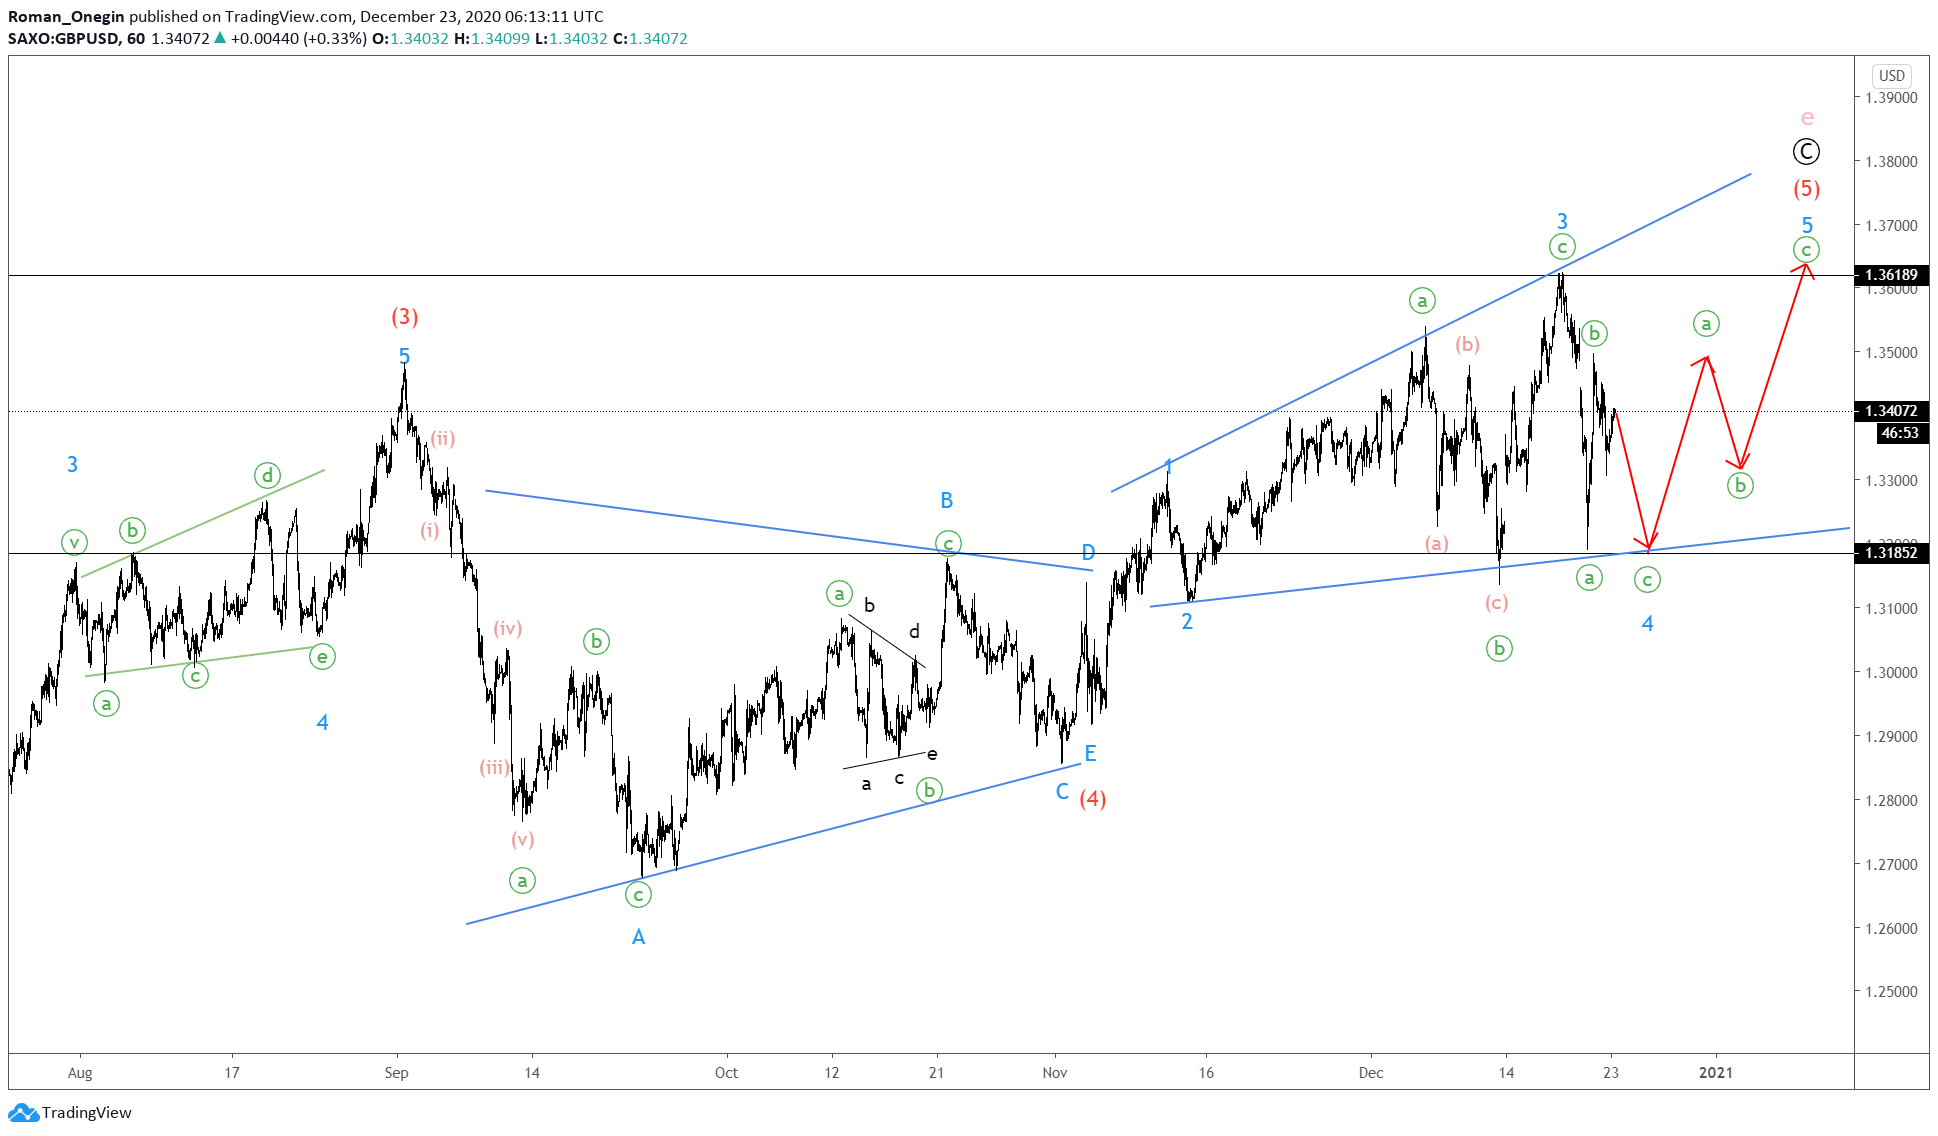Viewport: 1938px width, 1136px height.
Task: Click the blue A wave label
Action: point(638,937)
